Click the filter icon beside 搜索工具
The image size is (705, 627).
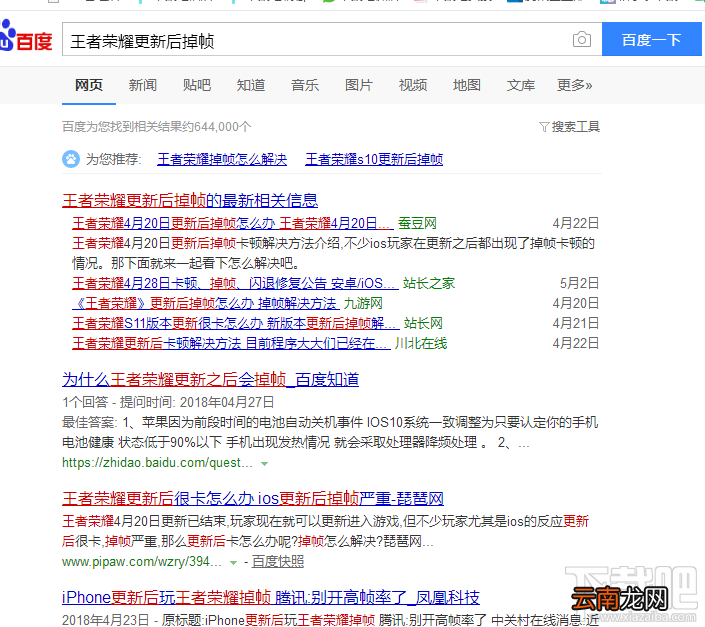pyautogui.click(x=544, y=127)
